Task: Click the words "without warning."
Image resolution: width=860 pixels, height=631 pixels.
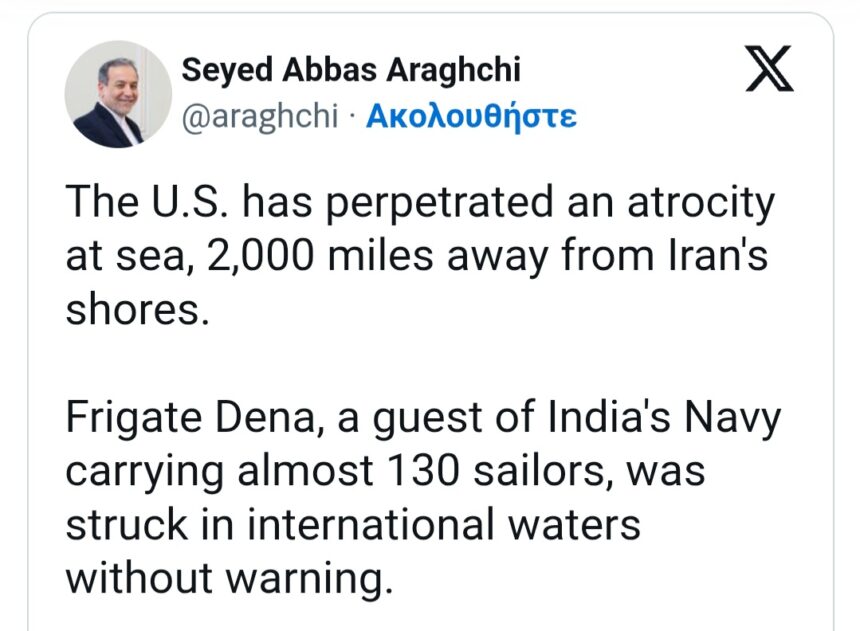Action: click(225, 577)
